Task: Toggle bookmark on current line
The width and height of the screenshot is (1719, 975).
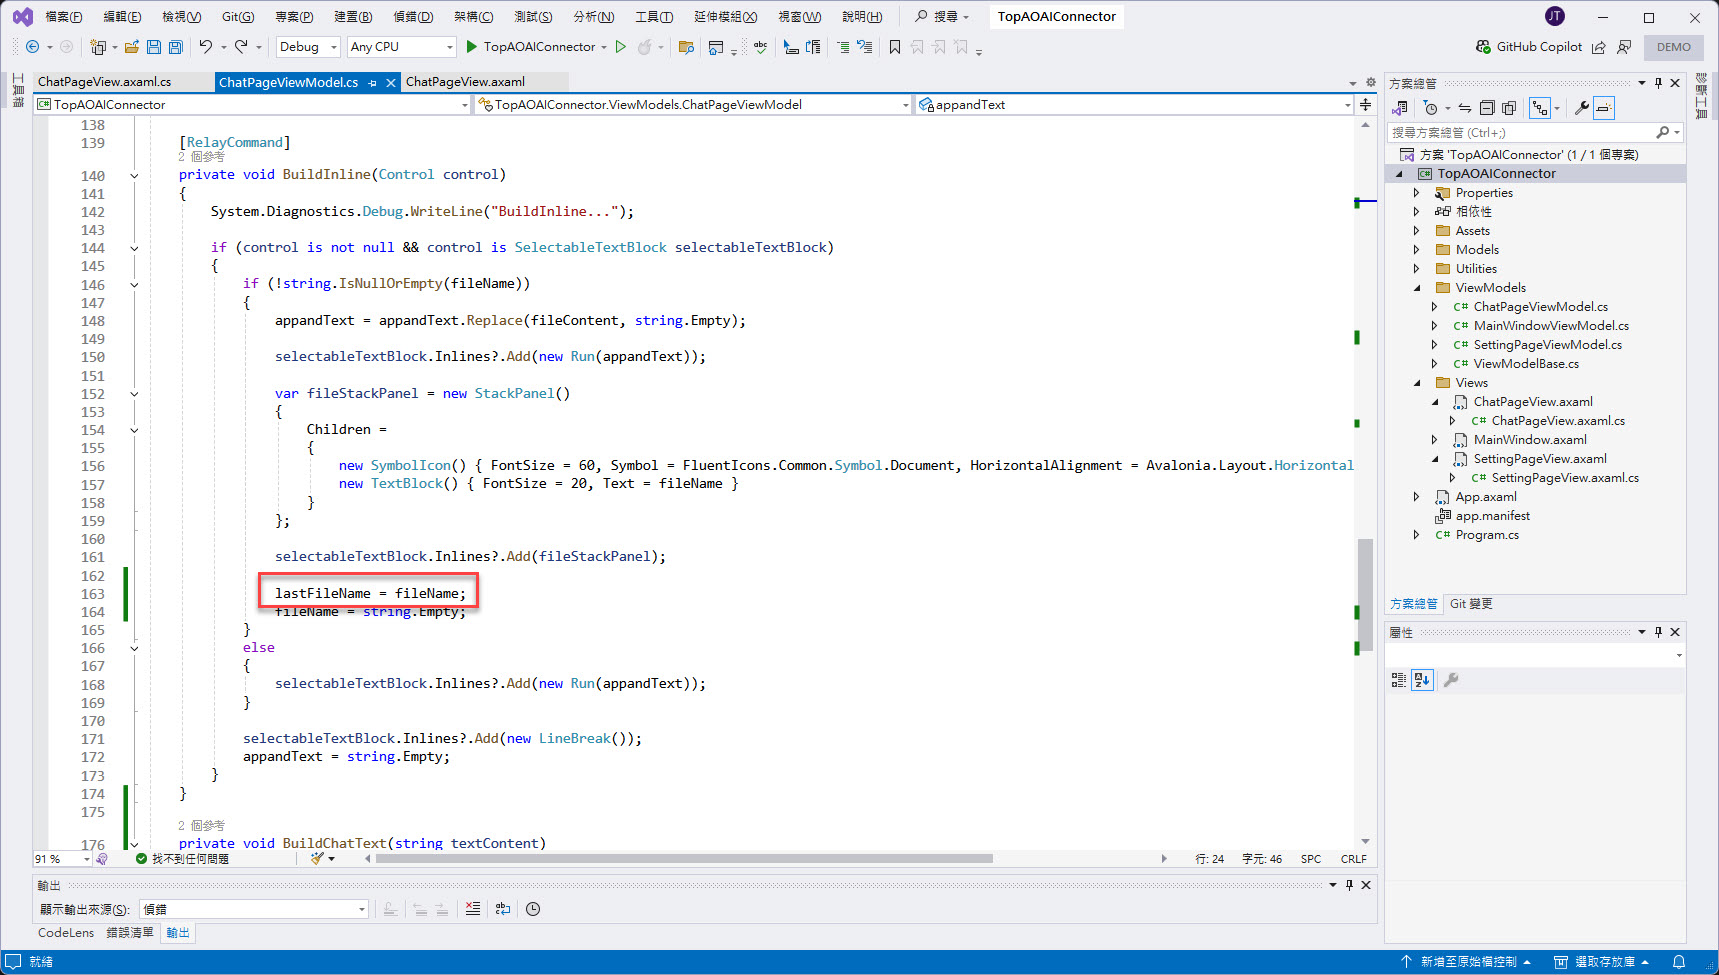Action: pos(894,47)
